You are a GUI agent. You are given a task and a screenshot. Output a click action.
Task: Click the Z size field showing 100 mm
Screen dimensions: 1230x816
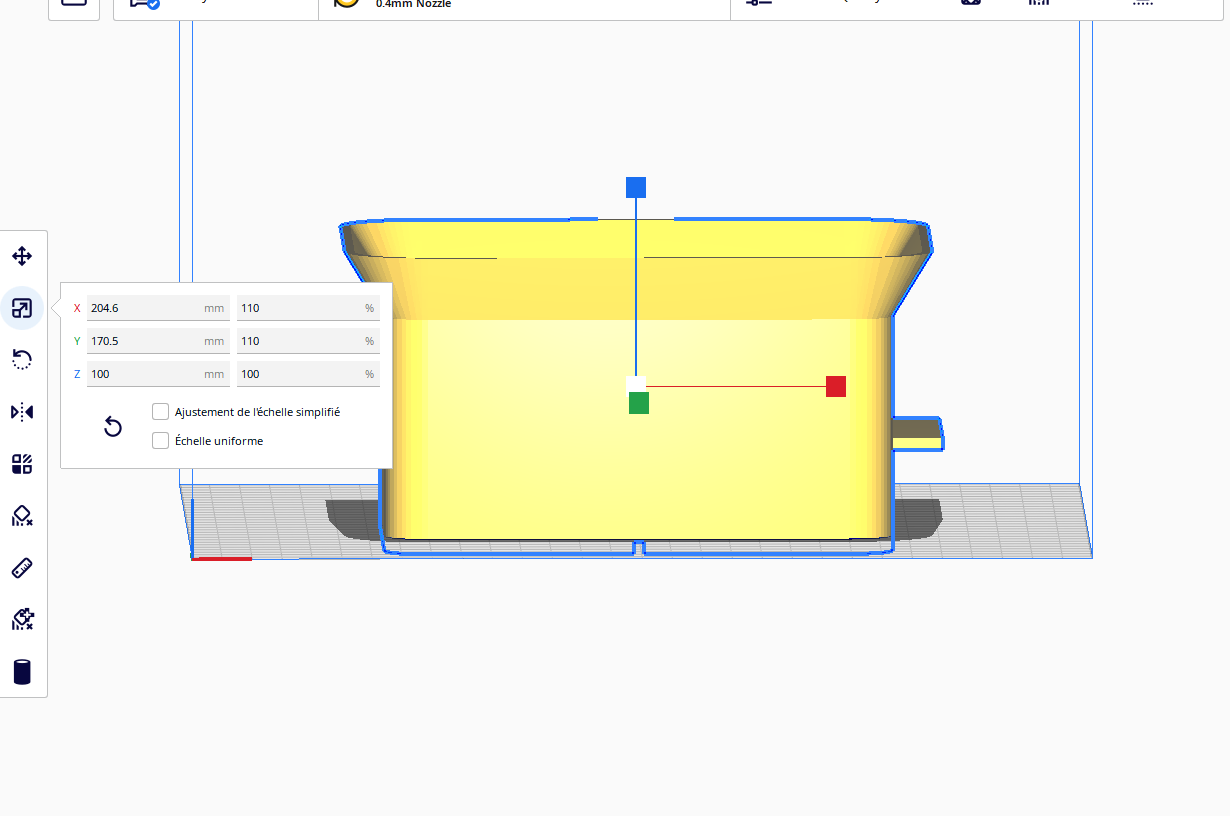[158, 374]
